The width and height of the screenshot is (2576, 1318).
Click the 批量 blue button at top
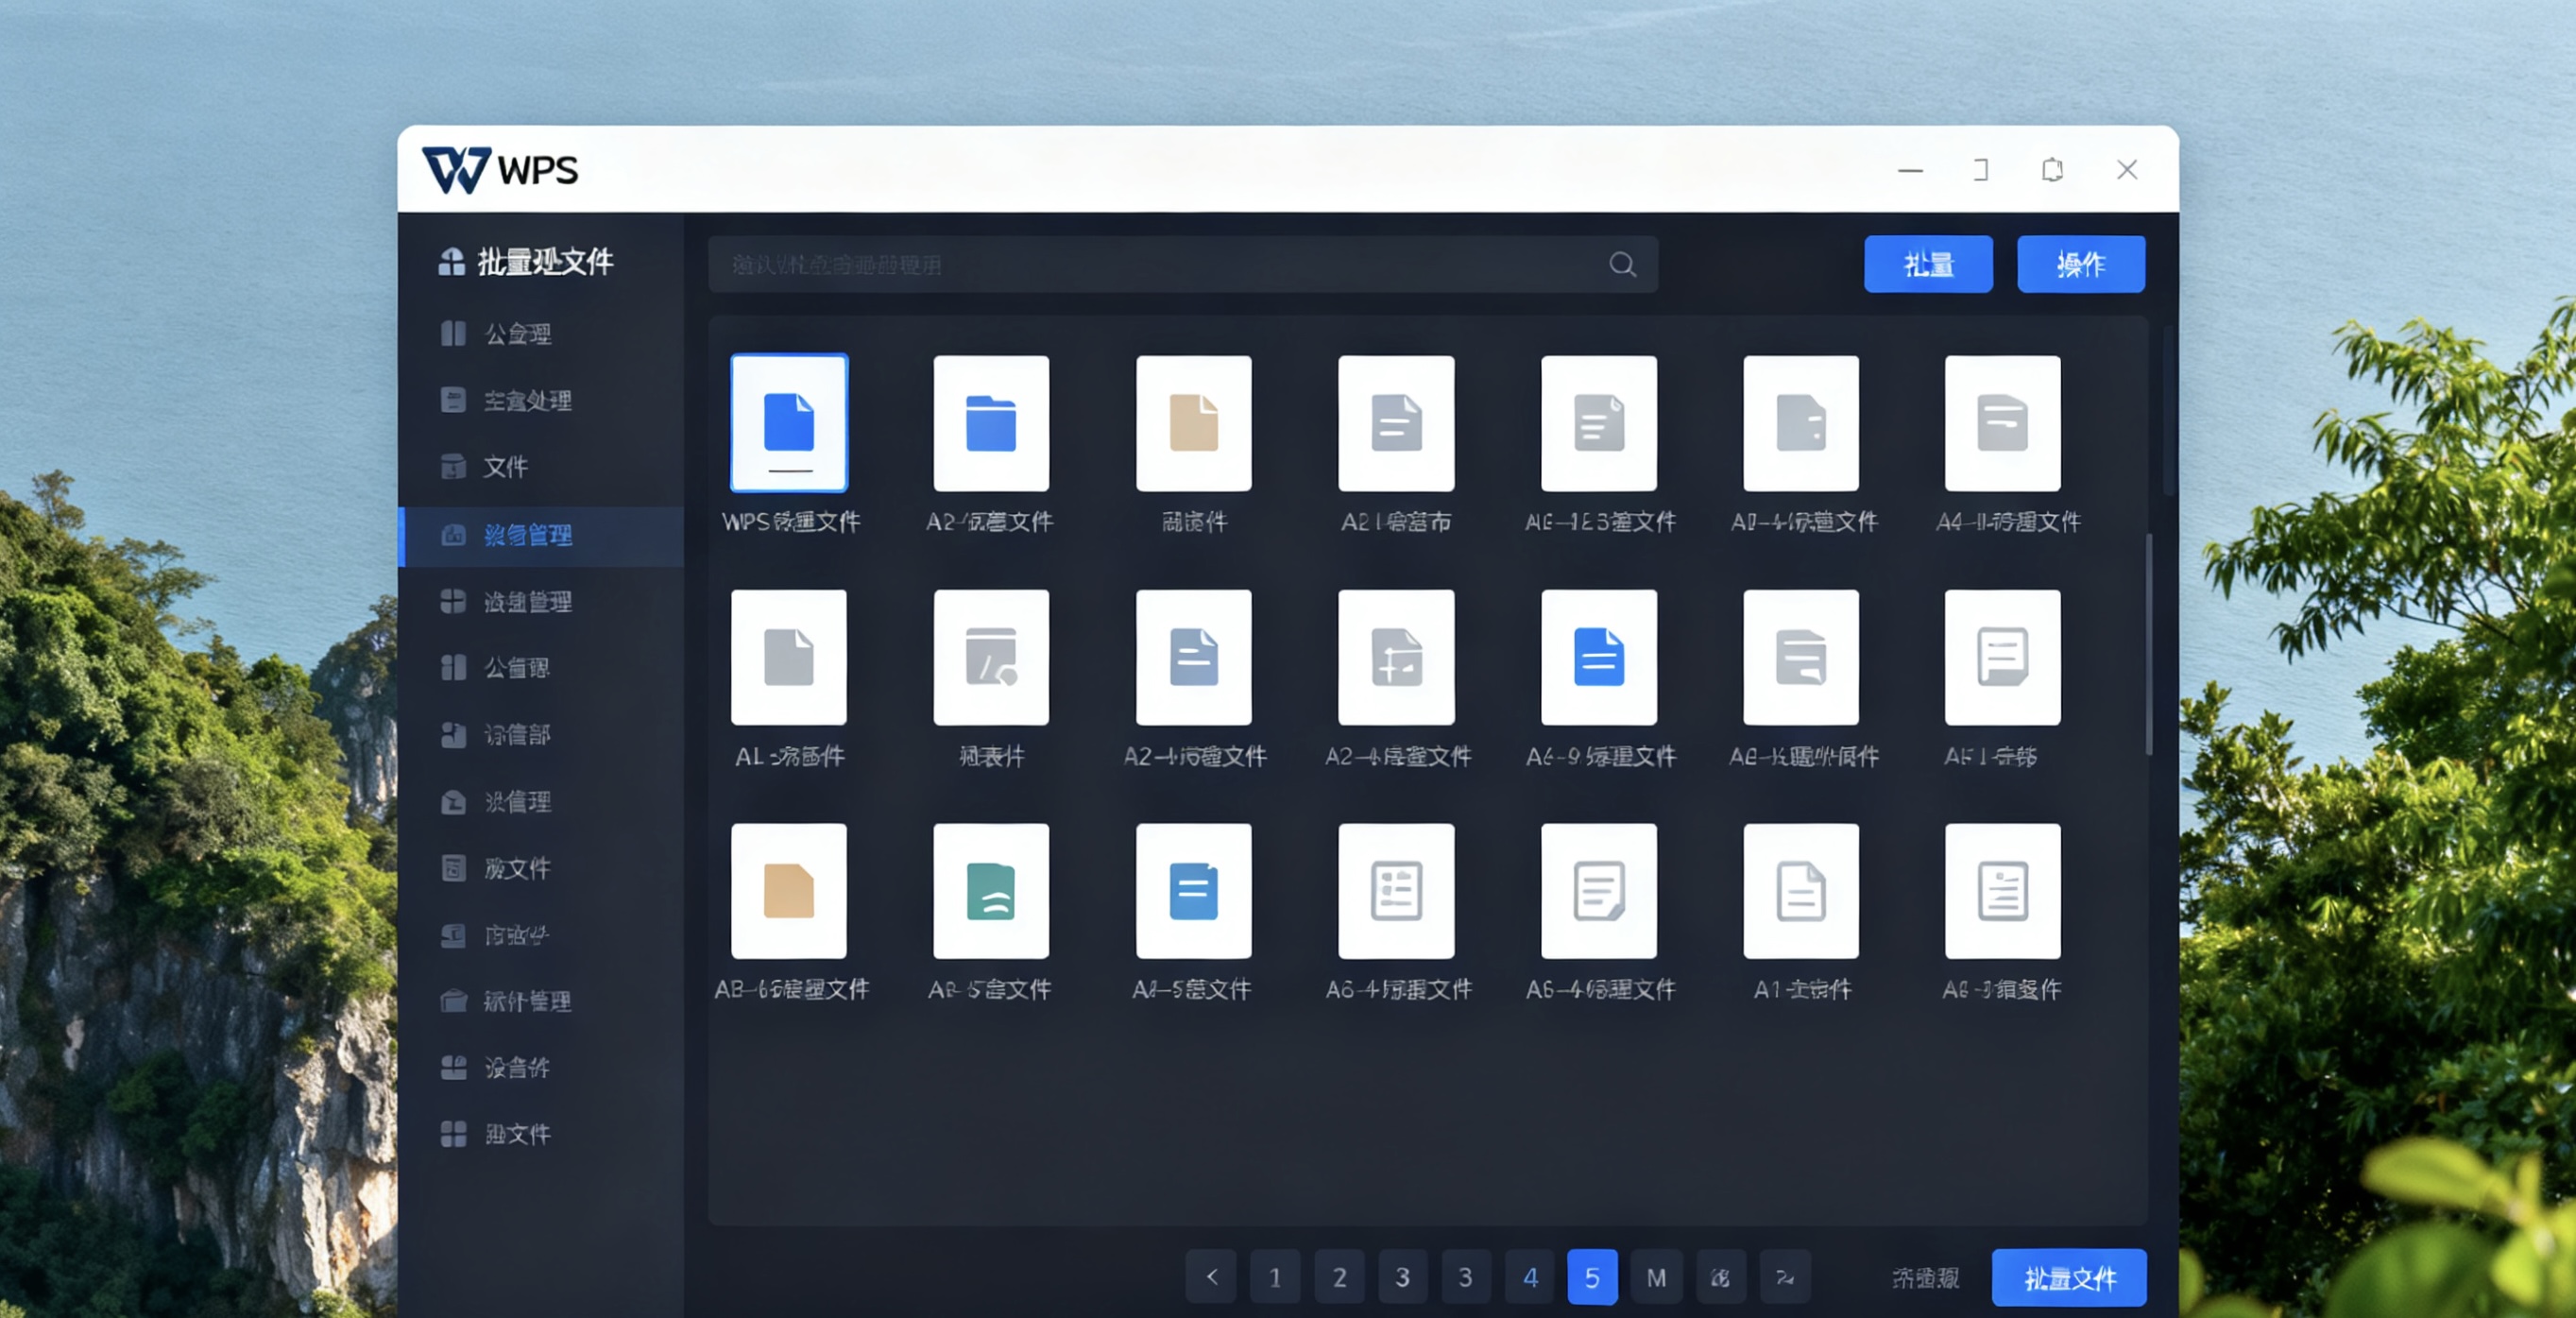[x=1928, y=264]
